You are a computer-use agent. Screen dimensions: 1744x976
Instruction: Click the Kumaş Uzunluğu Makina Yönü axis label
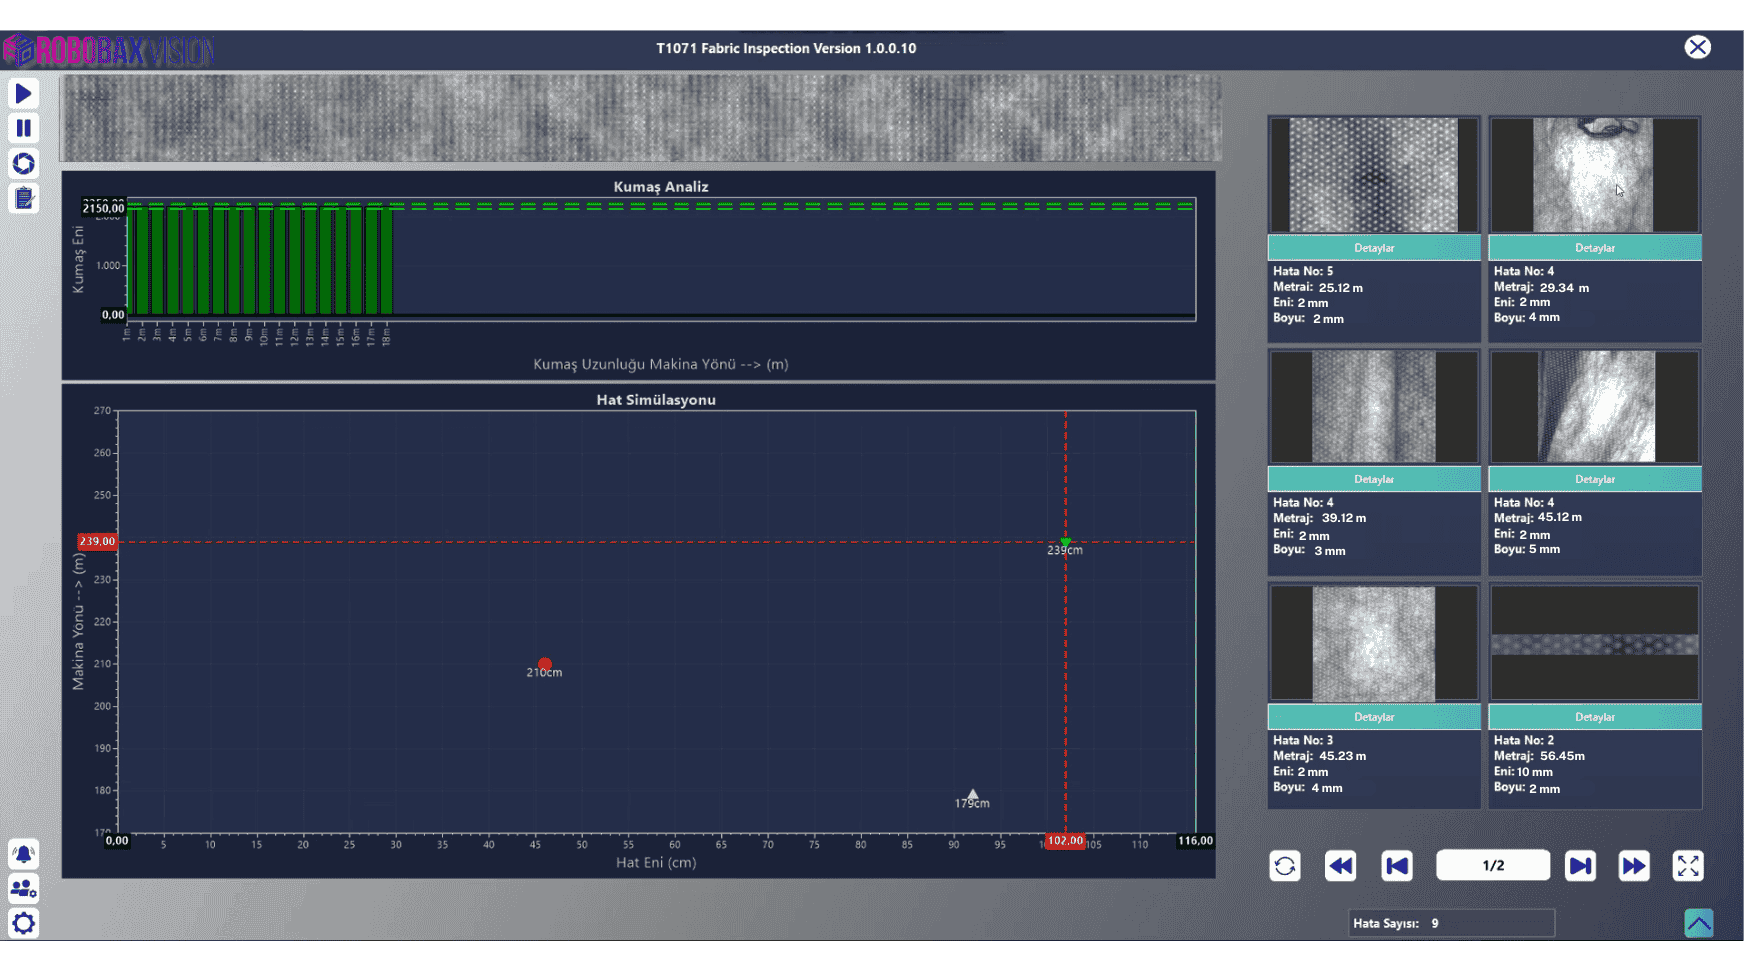point(661,364)
